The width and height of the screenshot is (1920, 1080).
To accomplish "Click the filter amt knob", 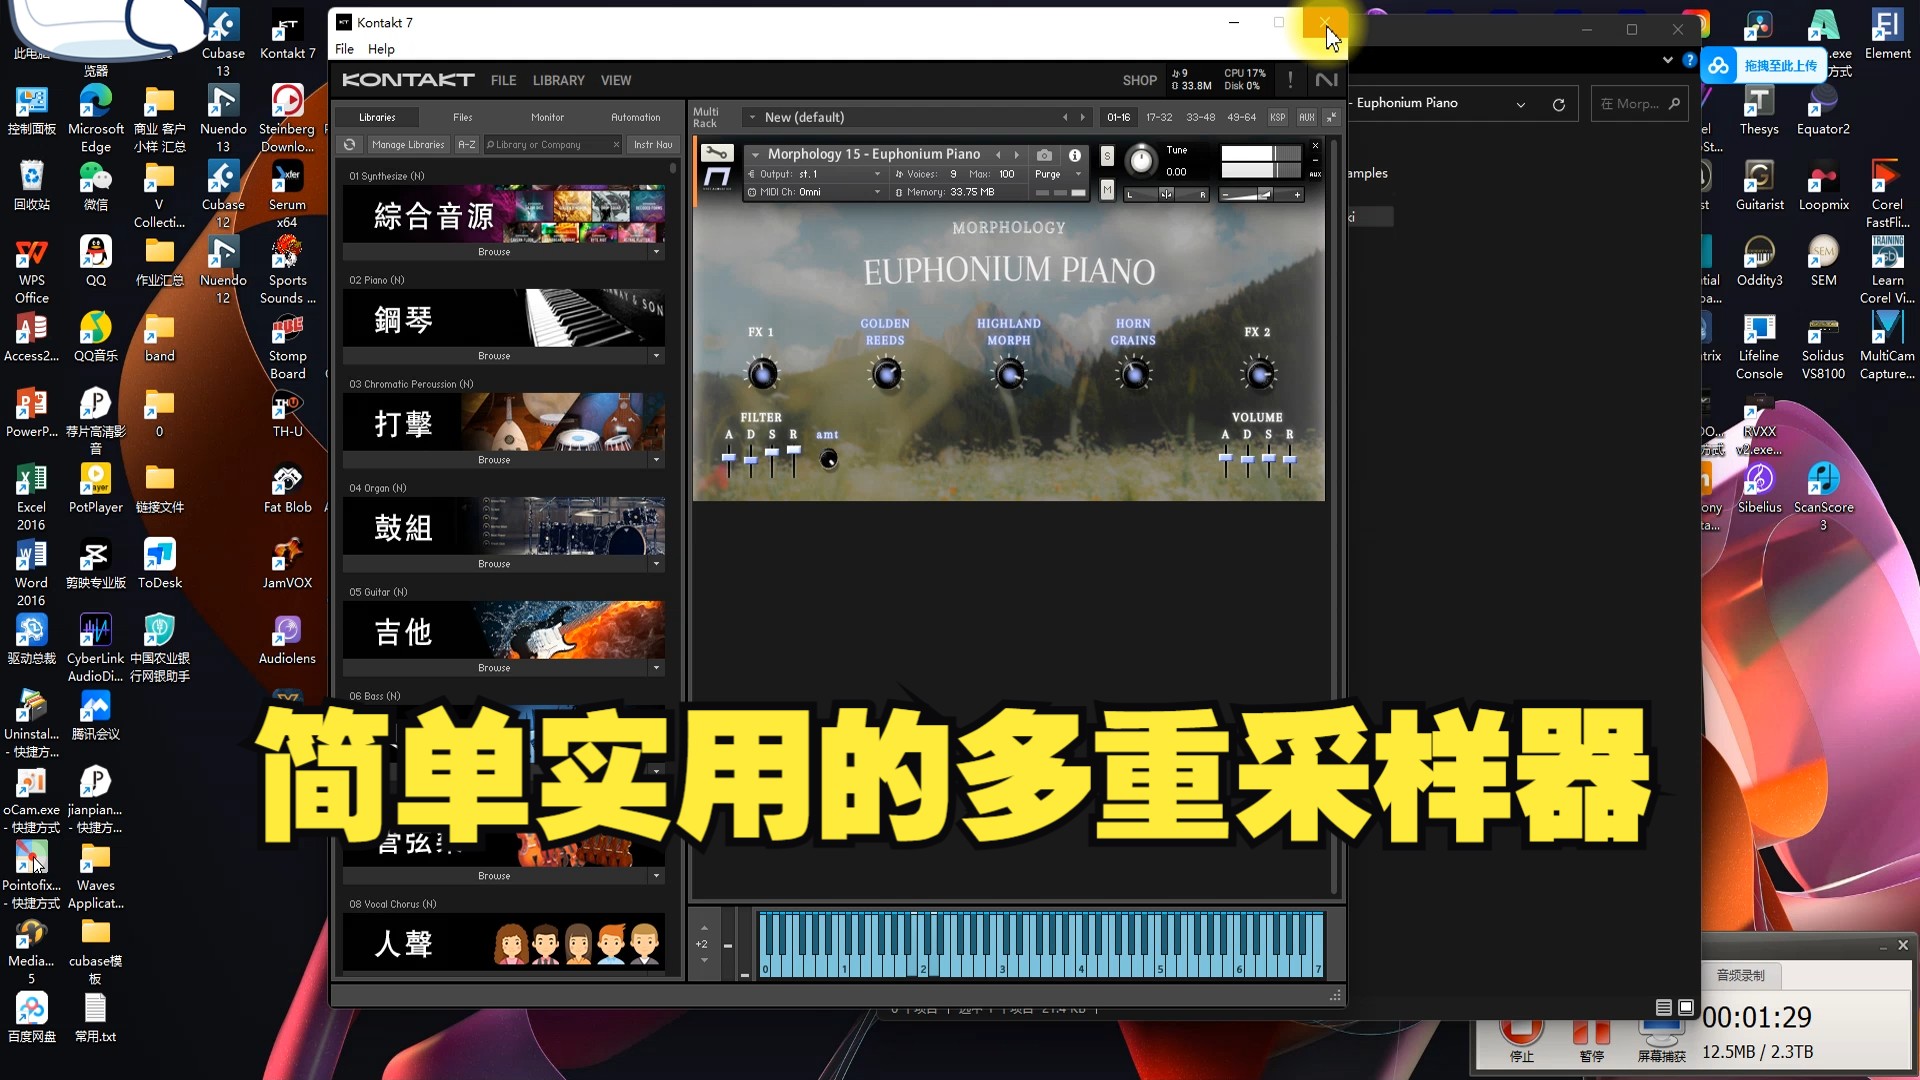I will (828, 459).
